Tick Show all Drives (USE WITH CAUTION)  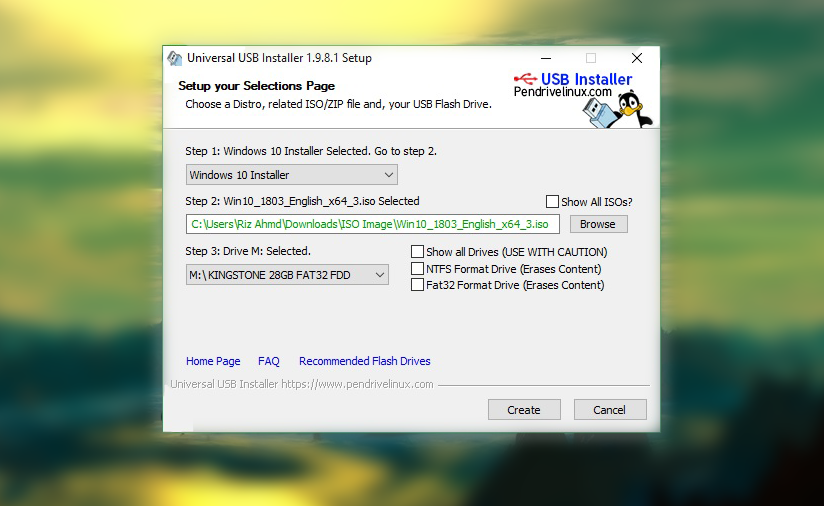[x=417, y=252]
